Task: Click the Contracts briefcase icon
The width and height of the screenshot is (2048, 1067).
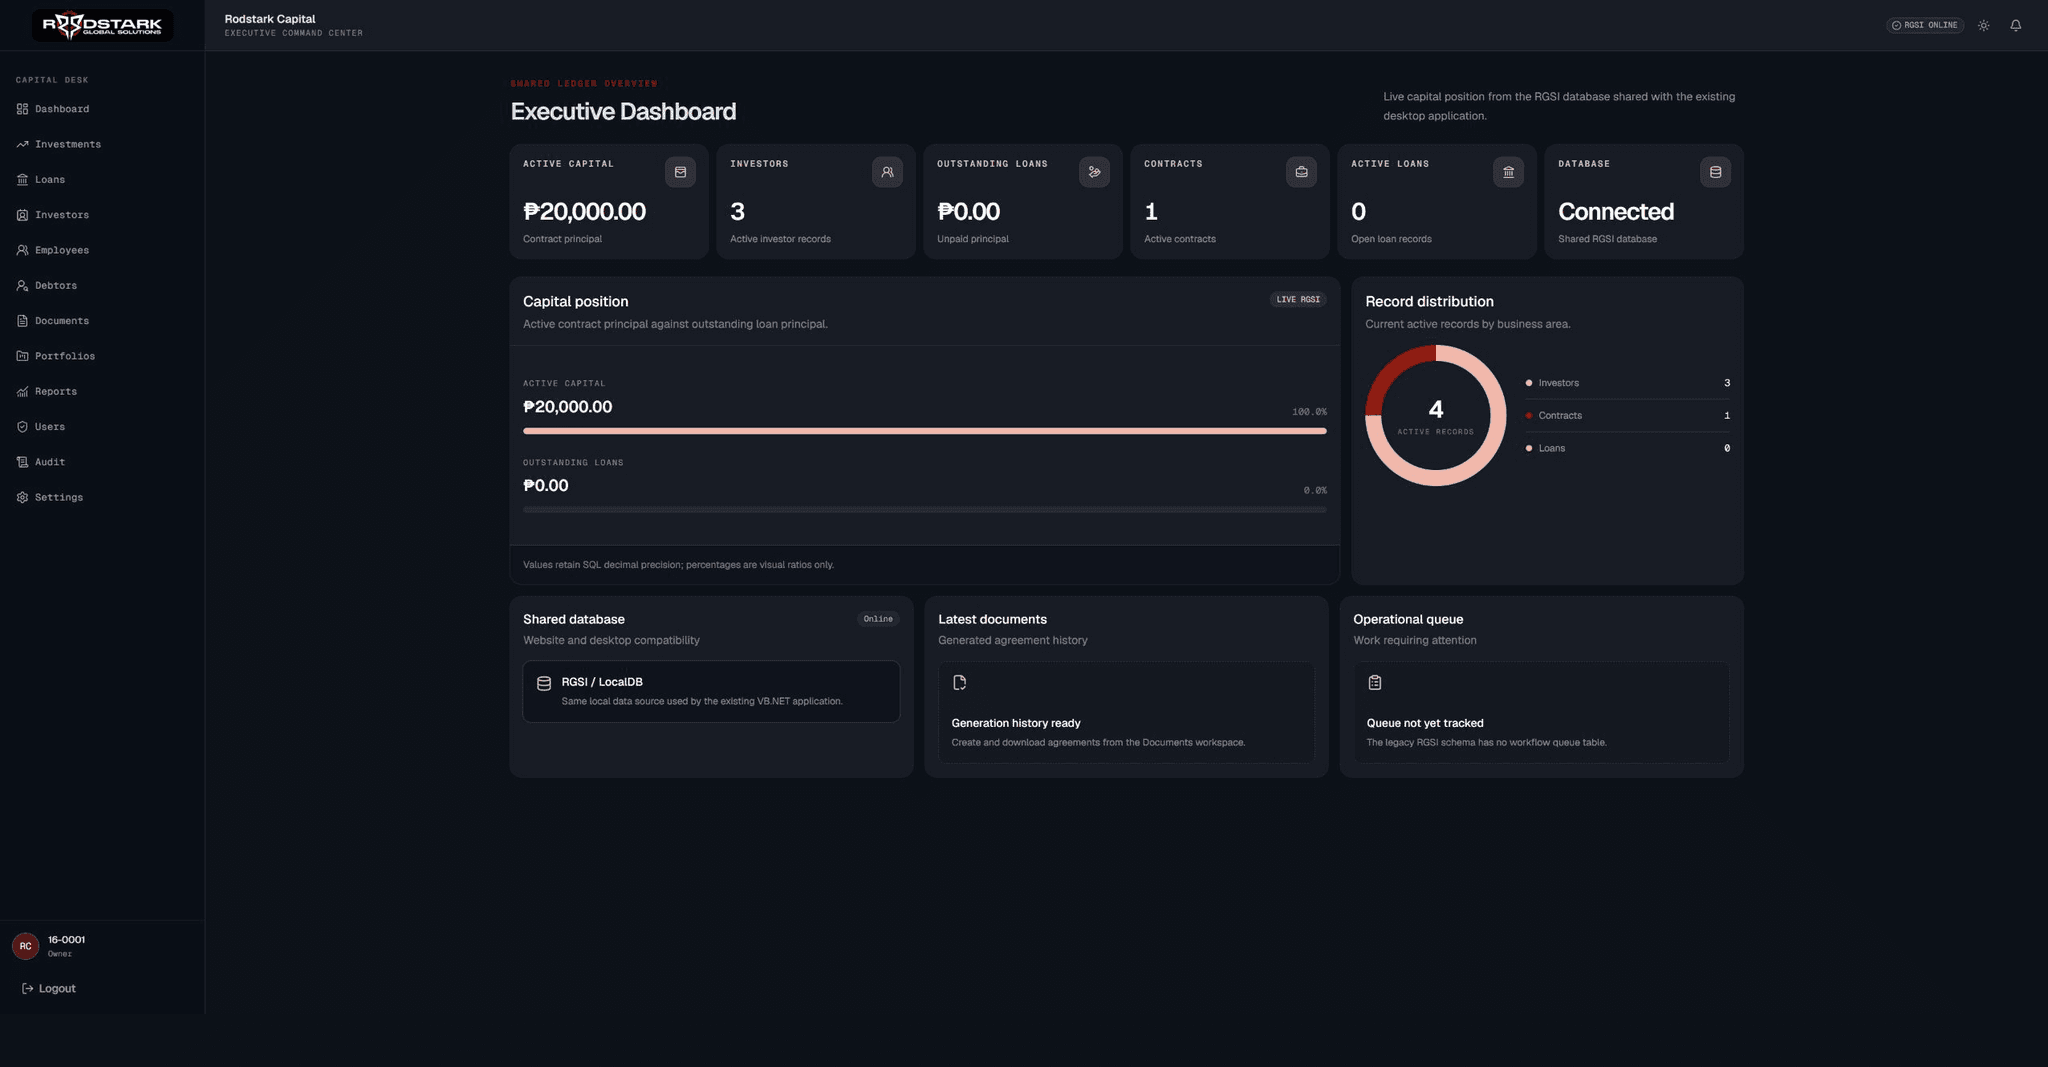Action: 1301,172
